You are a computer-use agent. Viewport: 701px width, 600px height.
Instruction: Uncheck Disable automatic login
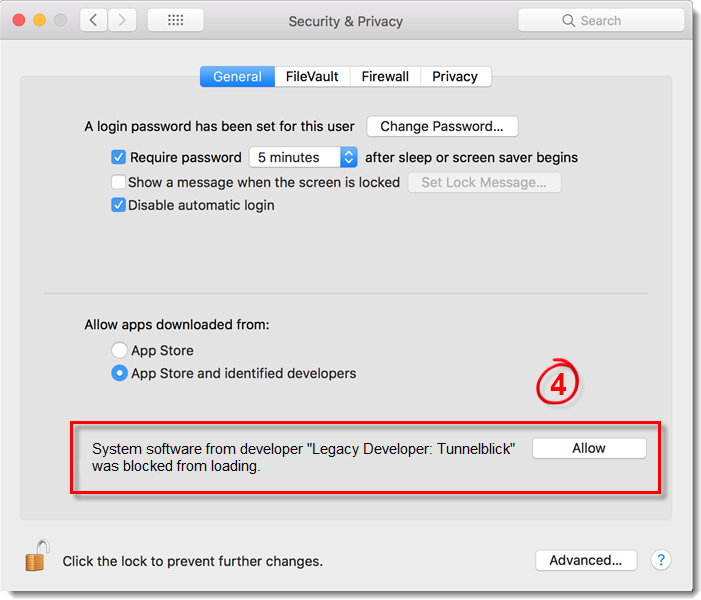118,205
